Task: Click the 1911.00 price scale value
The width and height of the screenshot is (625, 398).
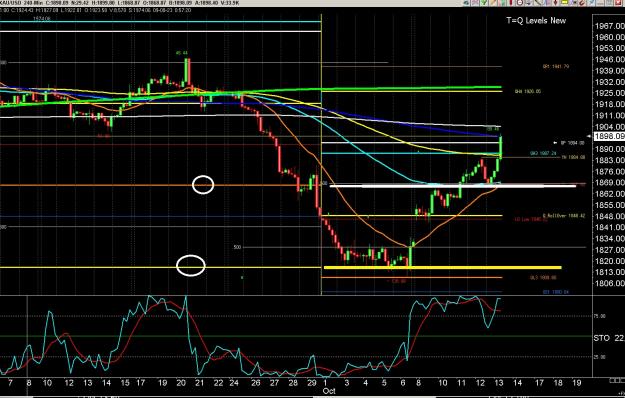Action: [x=609, y=116]
